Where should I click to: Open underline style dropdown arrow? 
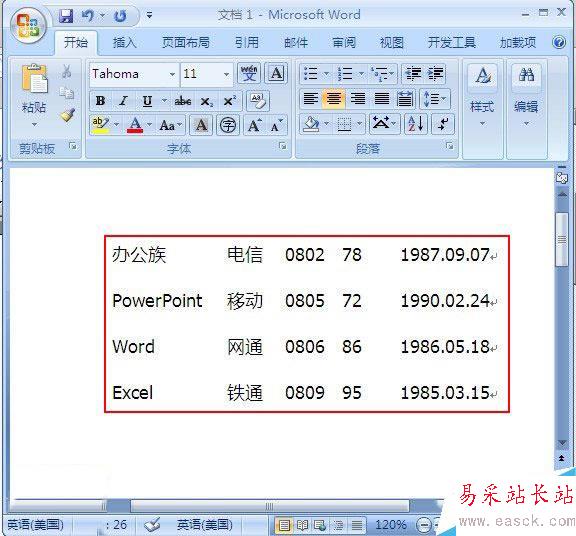tap(164, 101)
